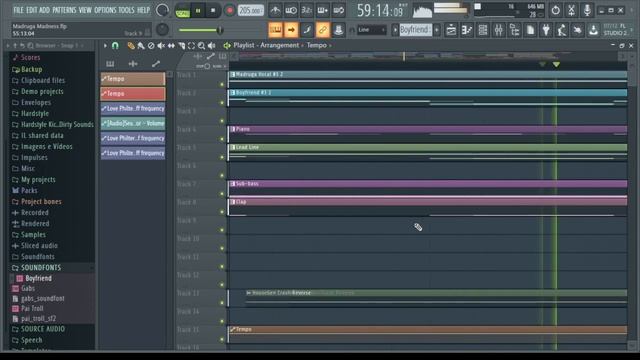Mute Track 1 with its green LED
This screenshot has height=360, width=640.
coord(222,84)
